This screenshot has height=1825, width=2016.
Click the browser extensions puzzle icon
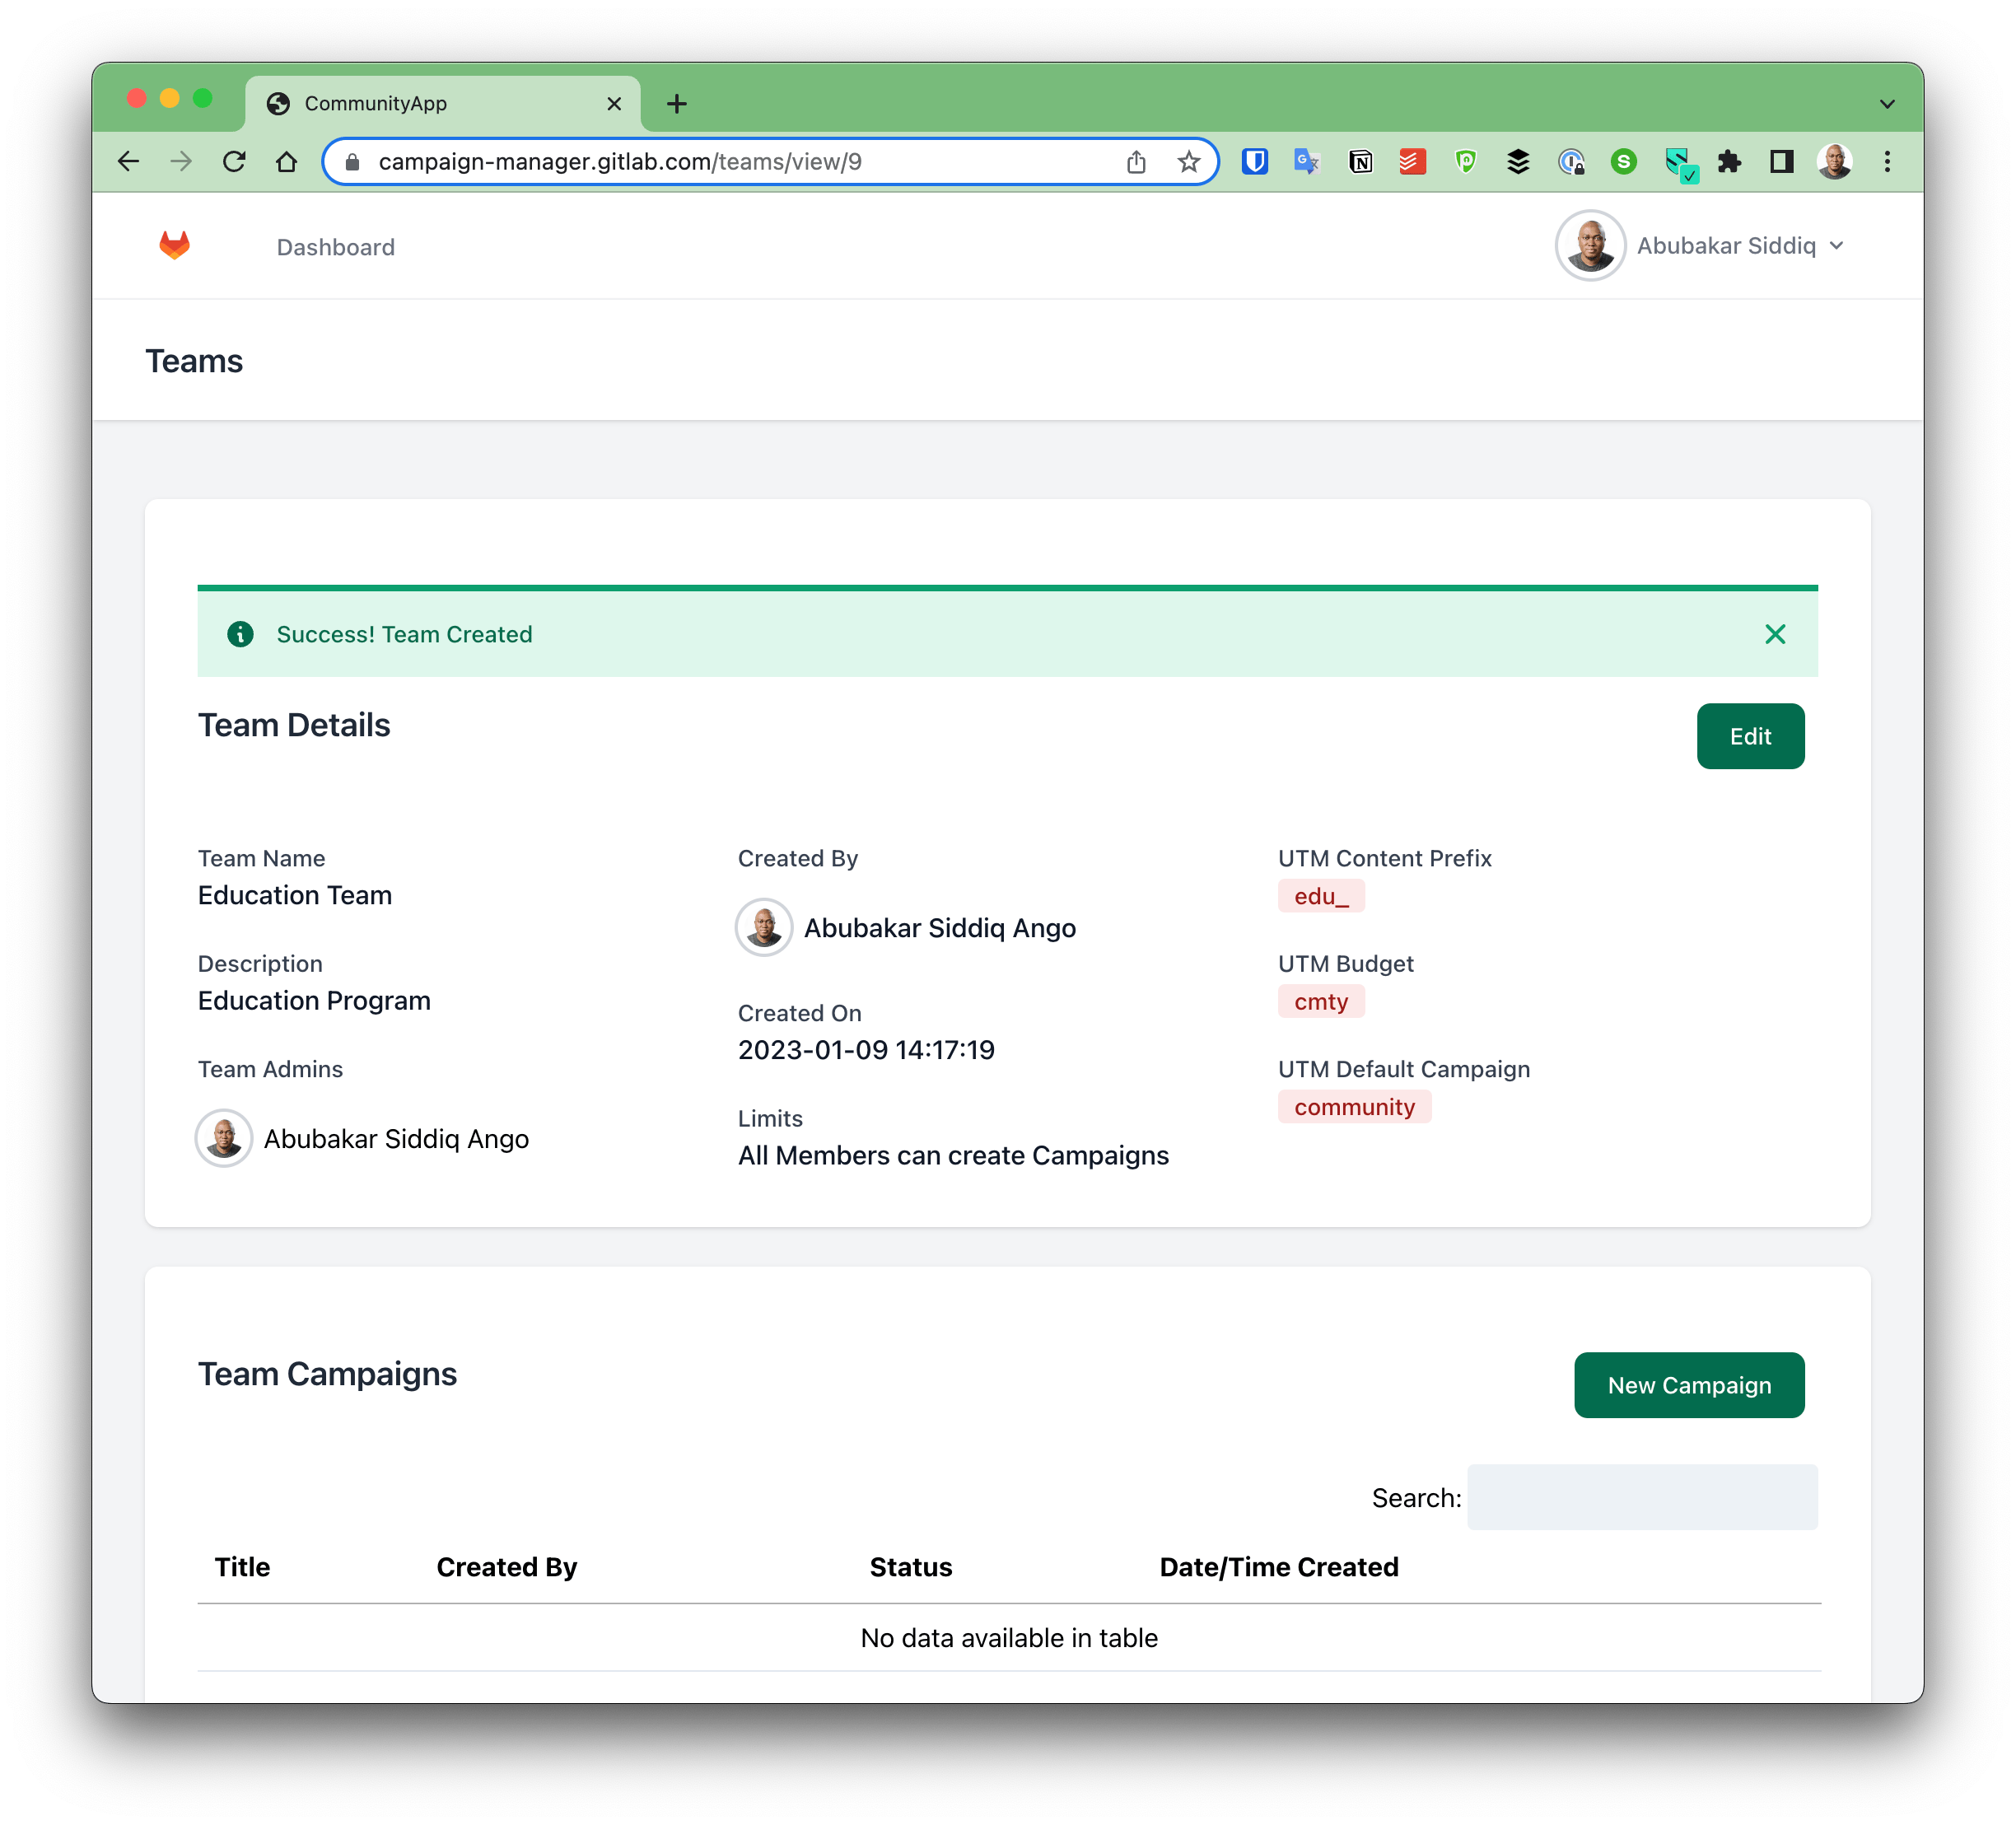(1729, 161)
